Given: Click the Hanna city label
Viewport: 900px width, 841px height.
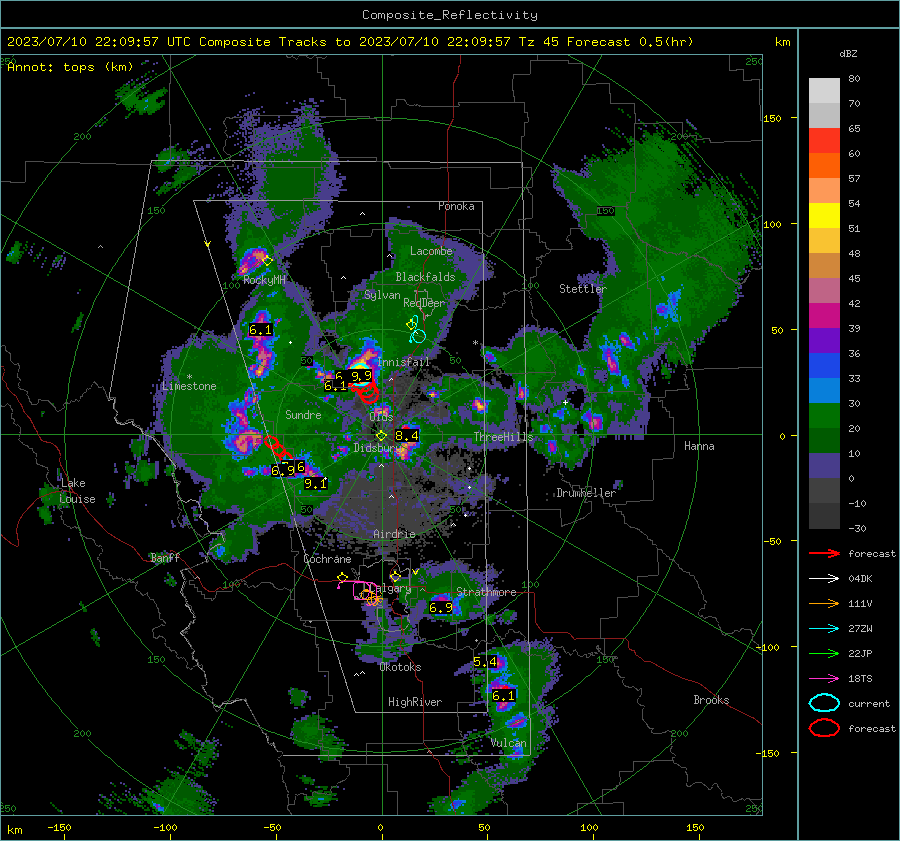Looking at the screenshot, I should pos(699,446).
